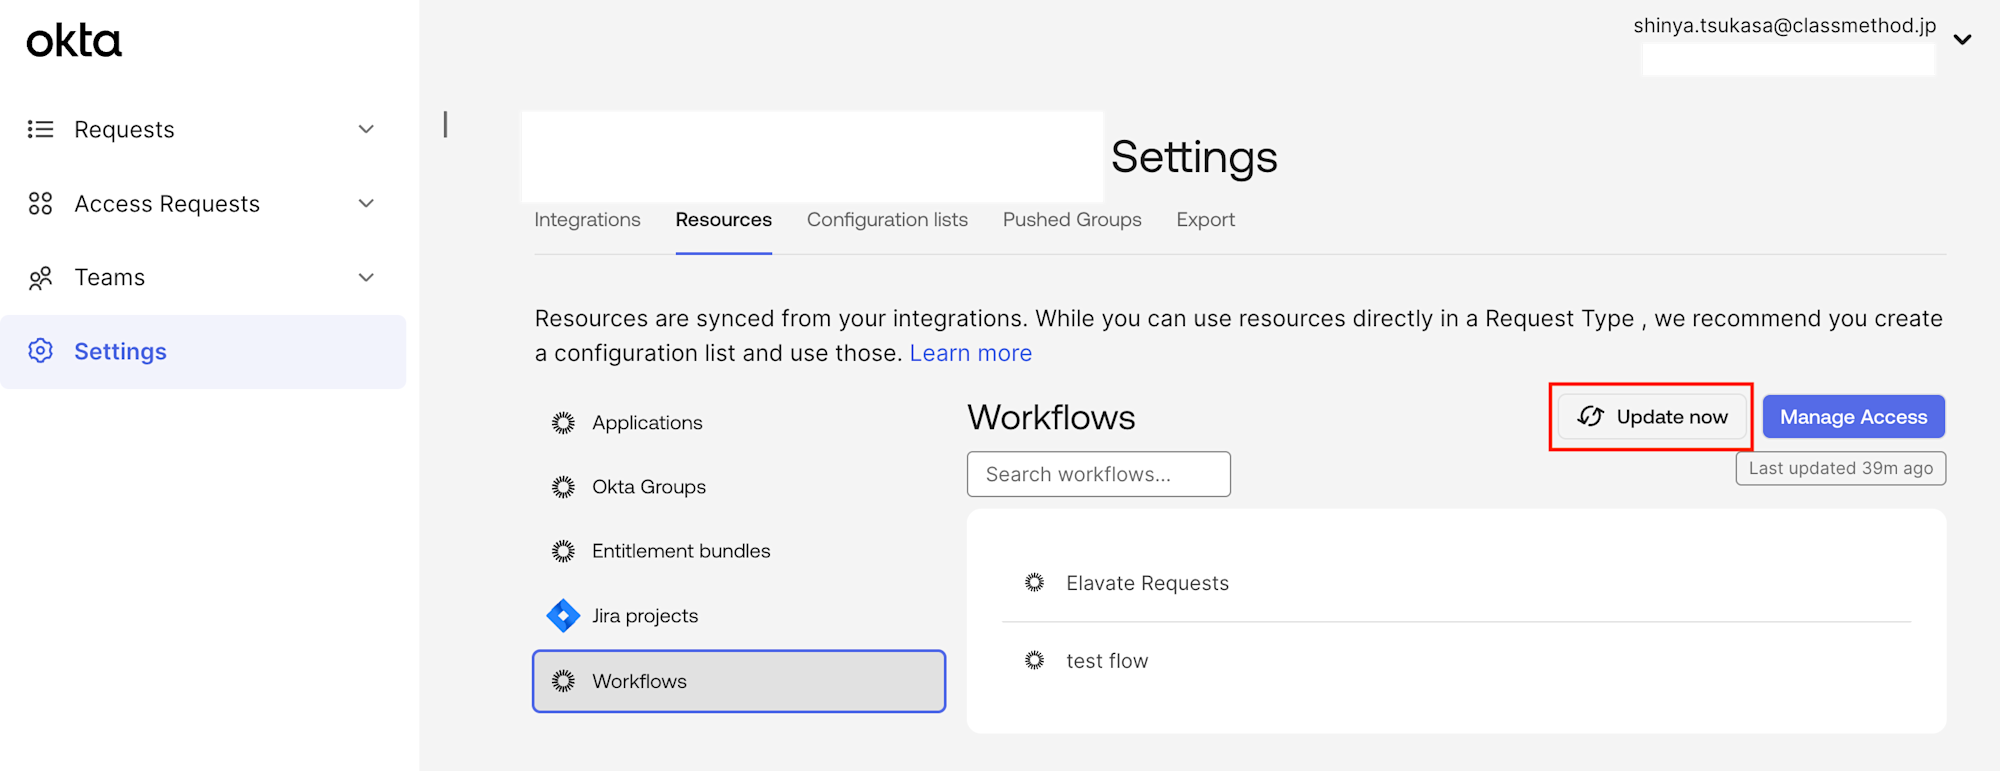The height and width of the screenshot is (771, 2000).
Task: Click the Entitlement bundles resource icon
Action: (563, 551)
